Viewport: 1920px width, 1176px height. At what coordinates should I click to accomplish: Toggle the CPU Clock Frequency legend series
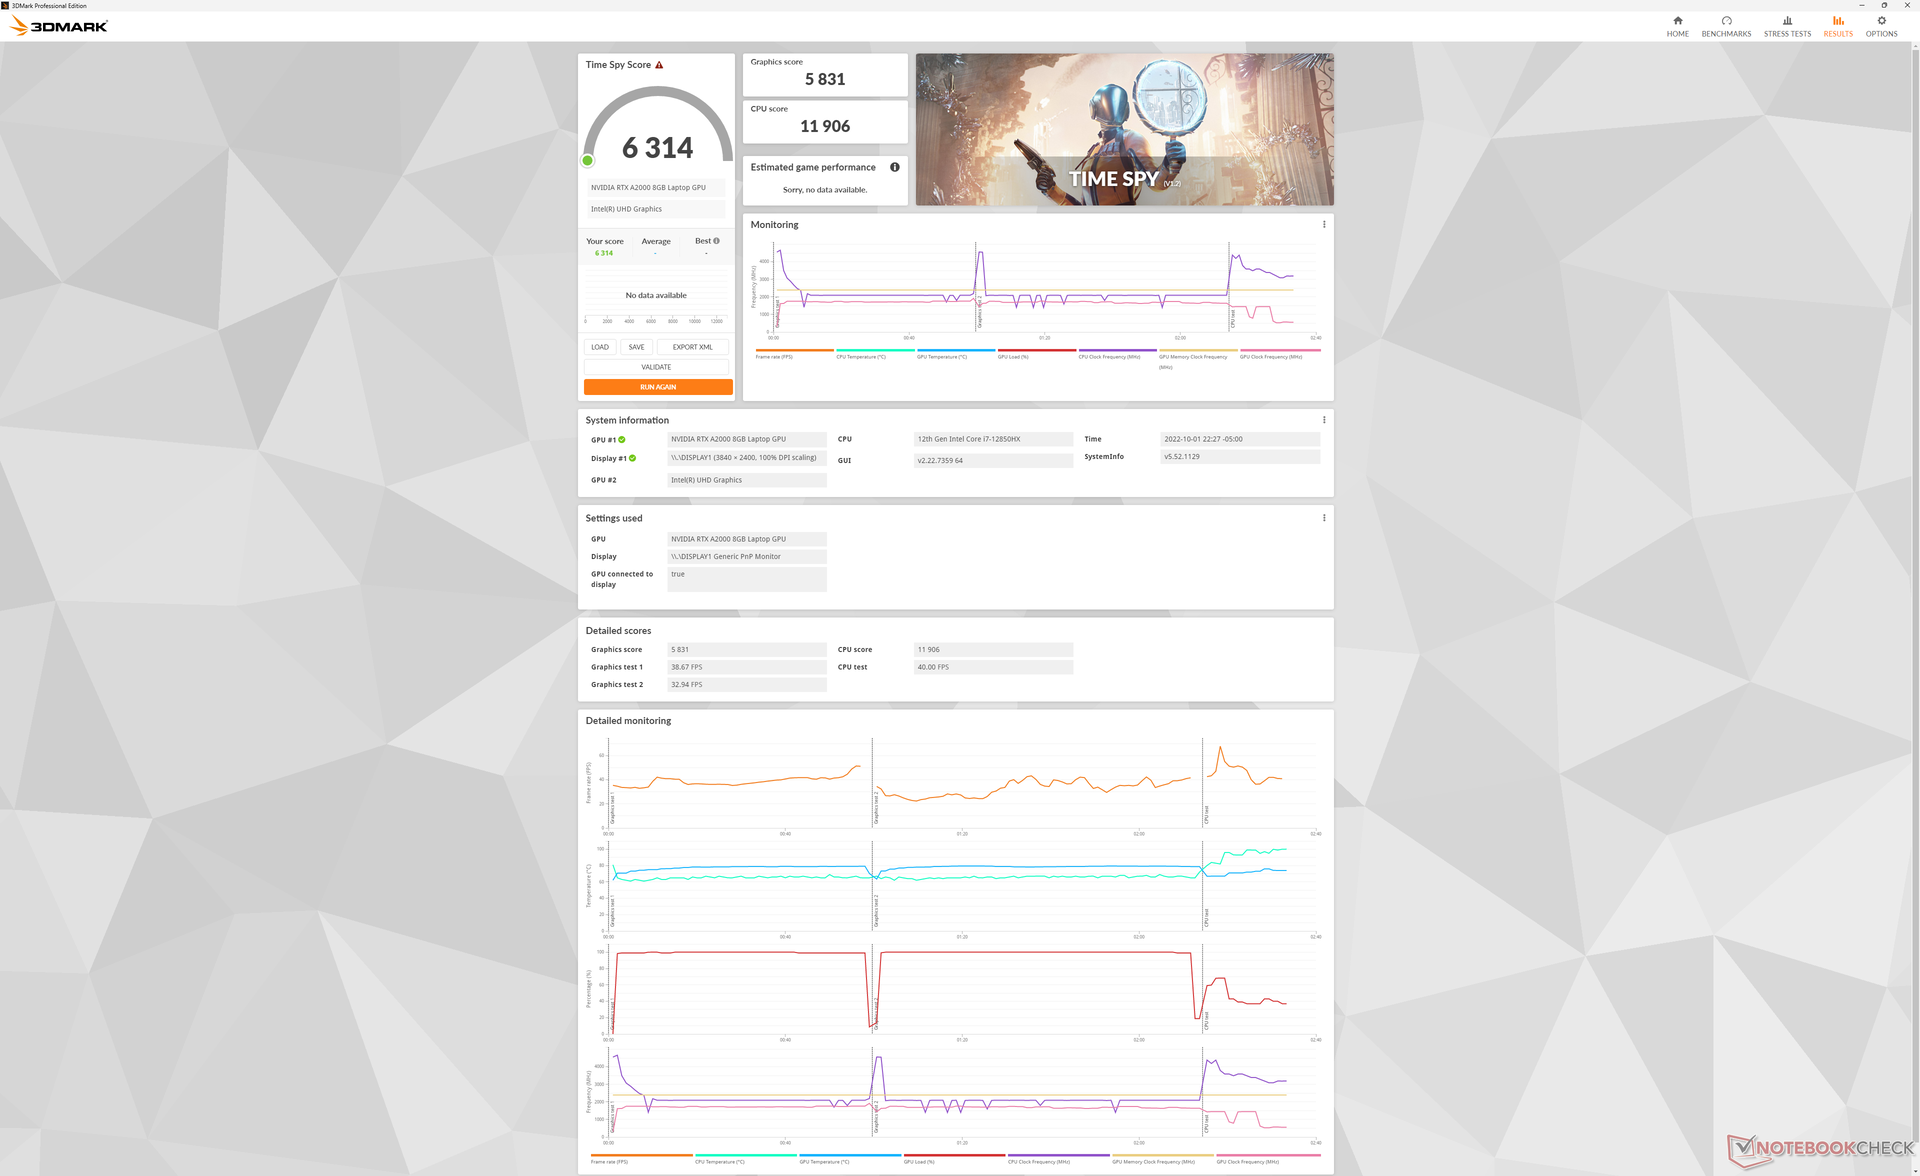pos(1109,356)
